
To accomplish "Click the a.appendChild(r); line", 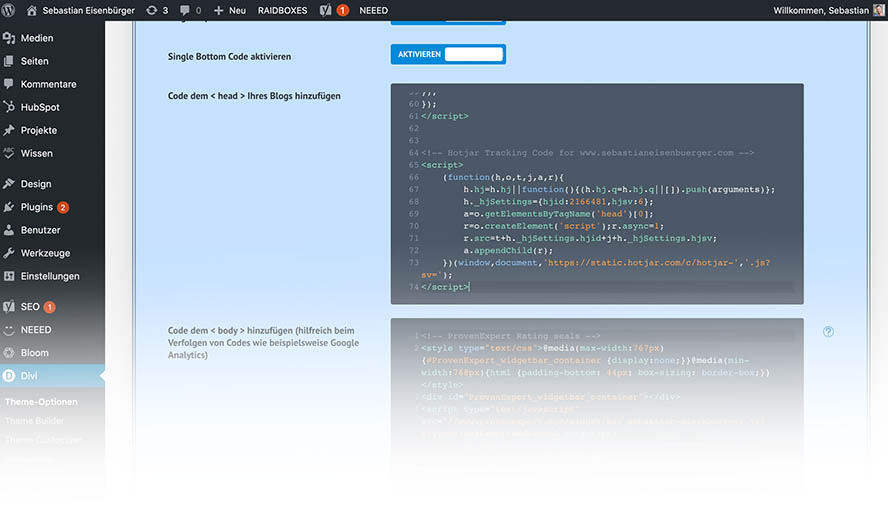I will coord(508,250).
